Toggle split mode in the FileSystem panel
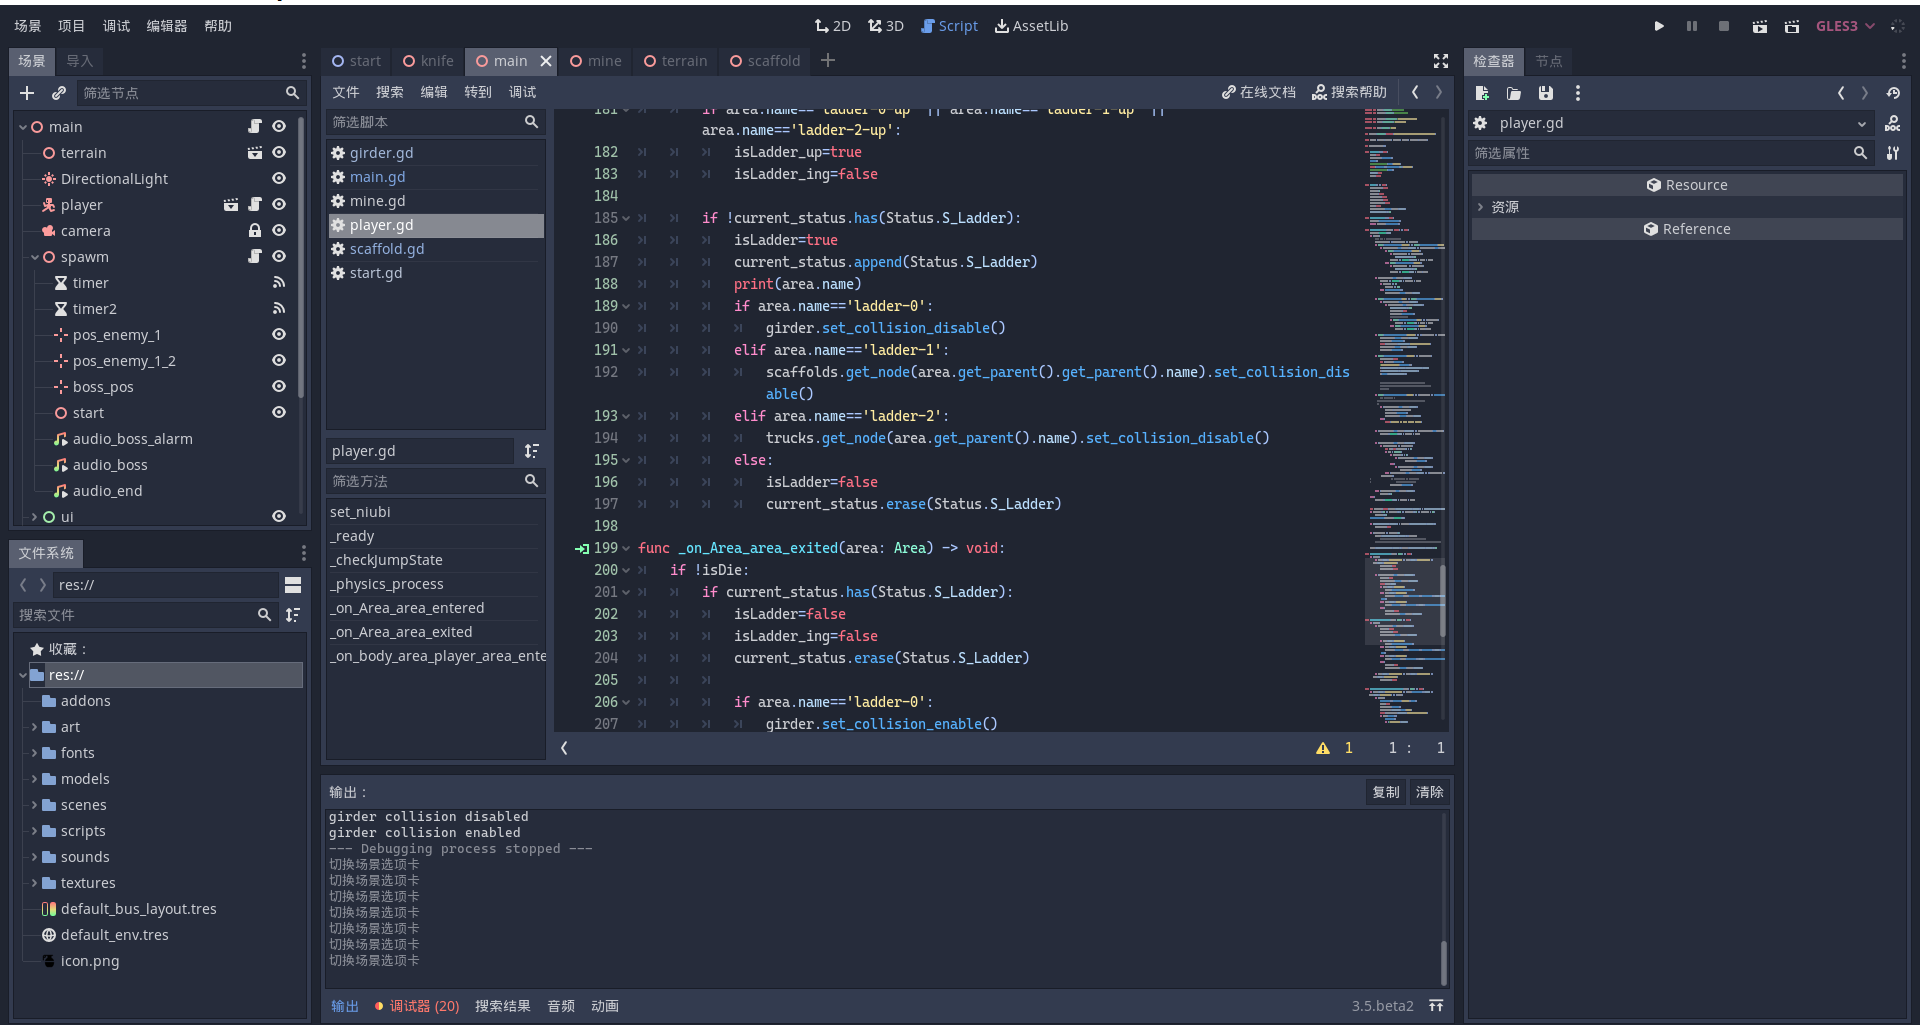1920x1025 pixels. coord(293,585)
